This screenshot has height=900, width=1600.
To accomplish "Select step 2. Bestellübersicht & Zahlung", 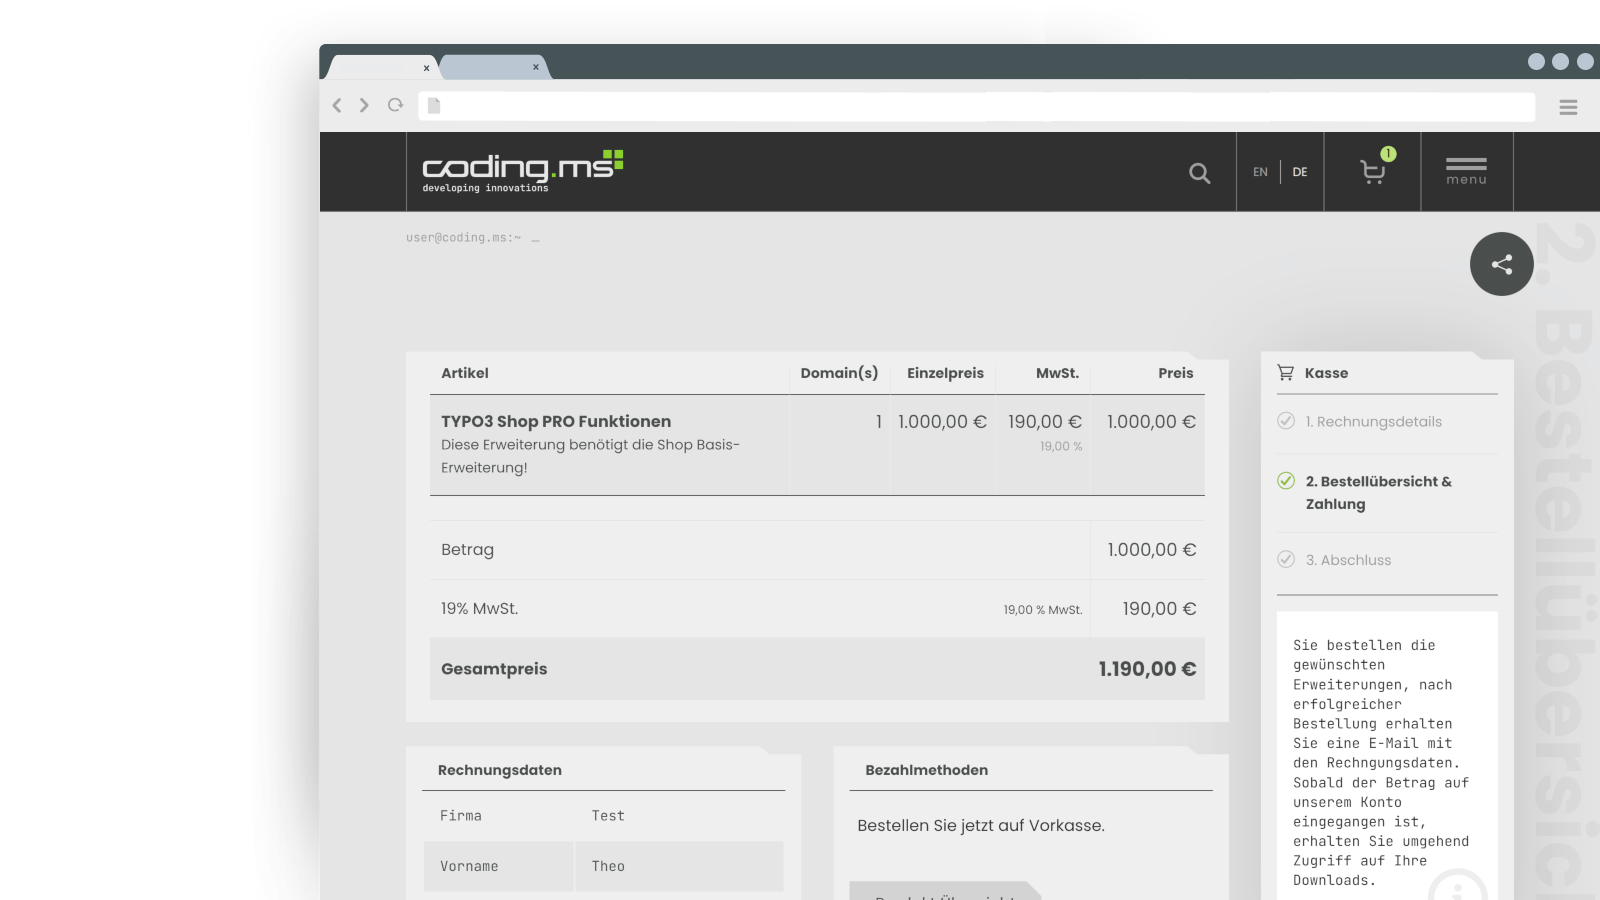I will 1378,492.
